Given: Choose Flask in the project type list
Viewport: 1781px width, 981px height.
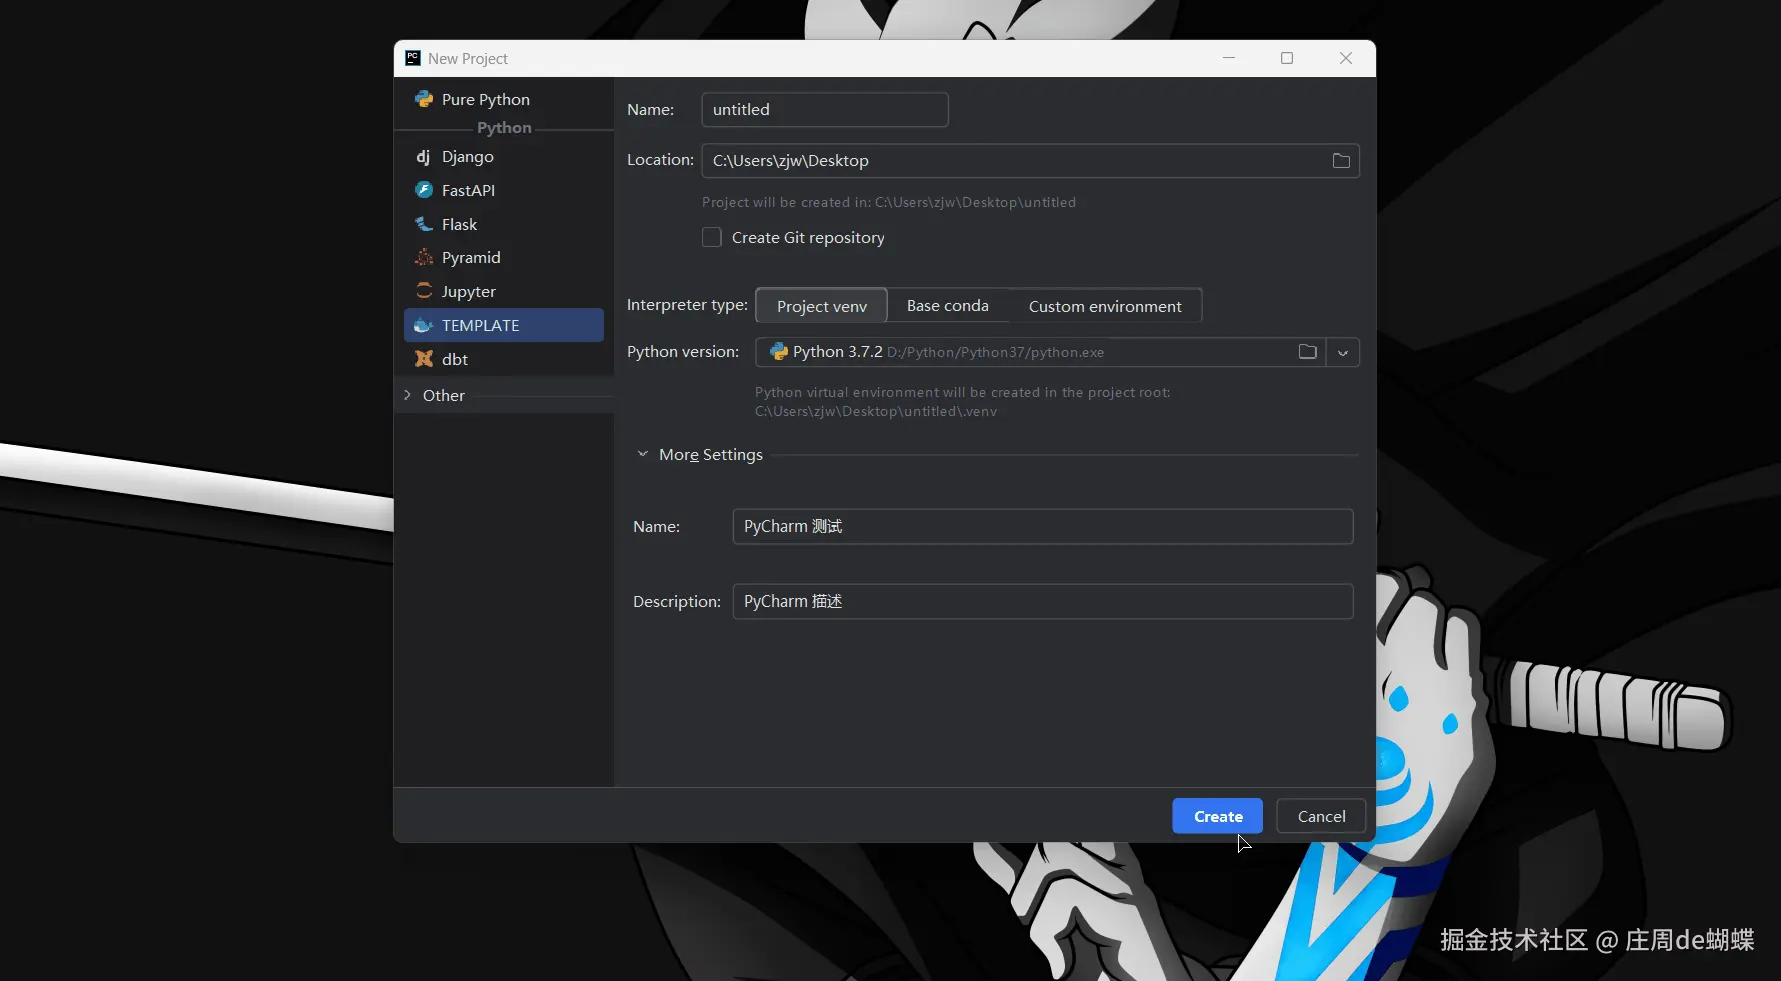Looking at the screenshot, I should tap(504, 224).
